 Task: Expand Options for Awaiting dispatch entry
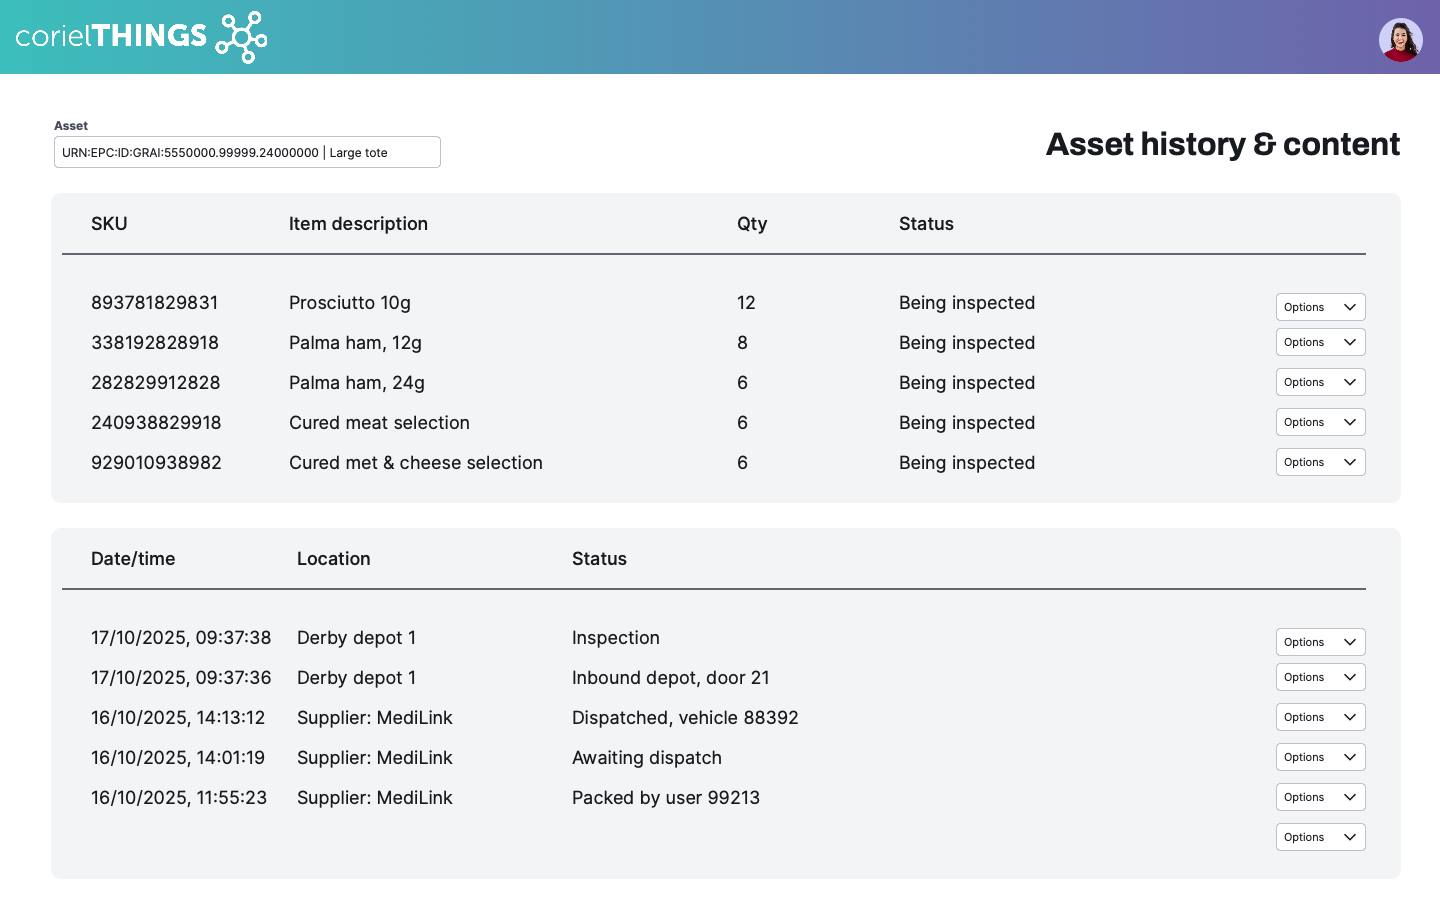tap(1320, 757)
